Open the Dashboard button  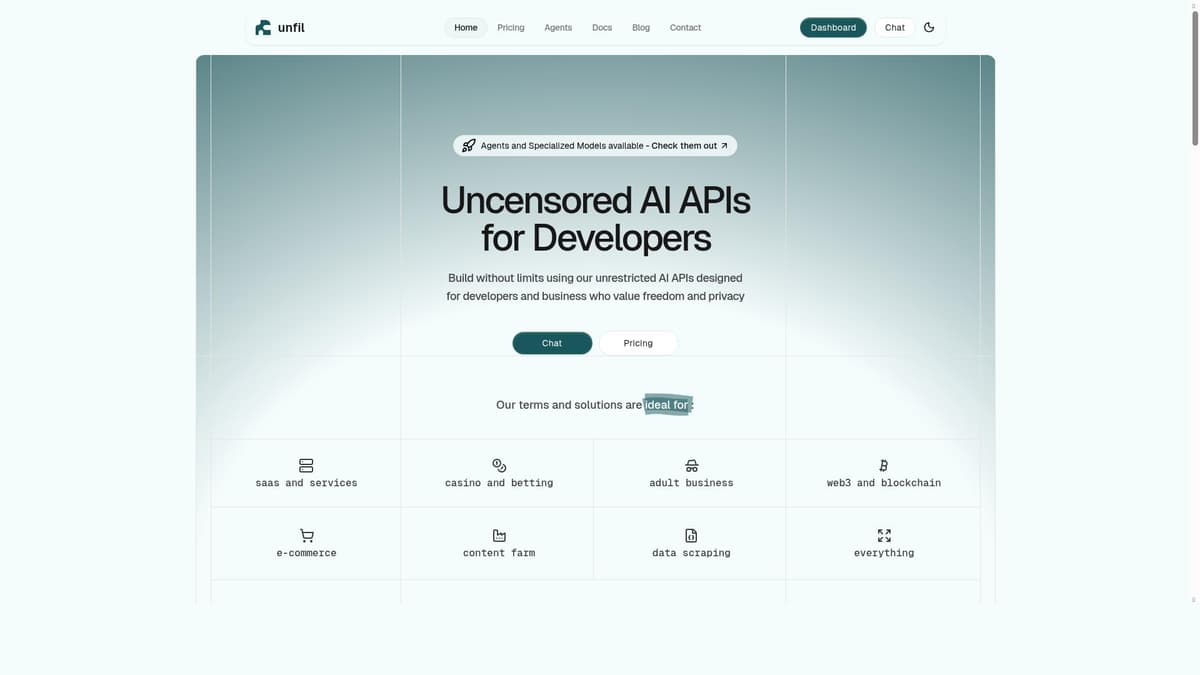click(833, 28)
